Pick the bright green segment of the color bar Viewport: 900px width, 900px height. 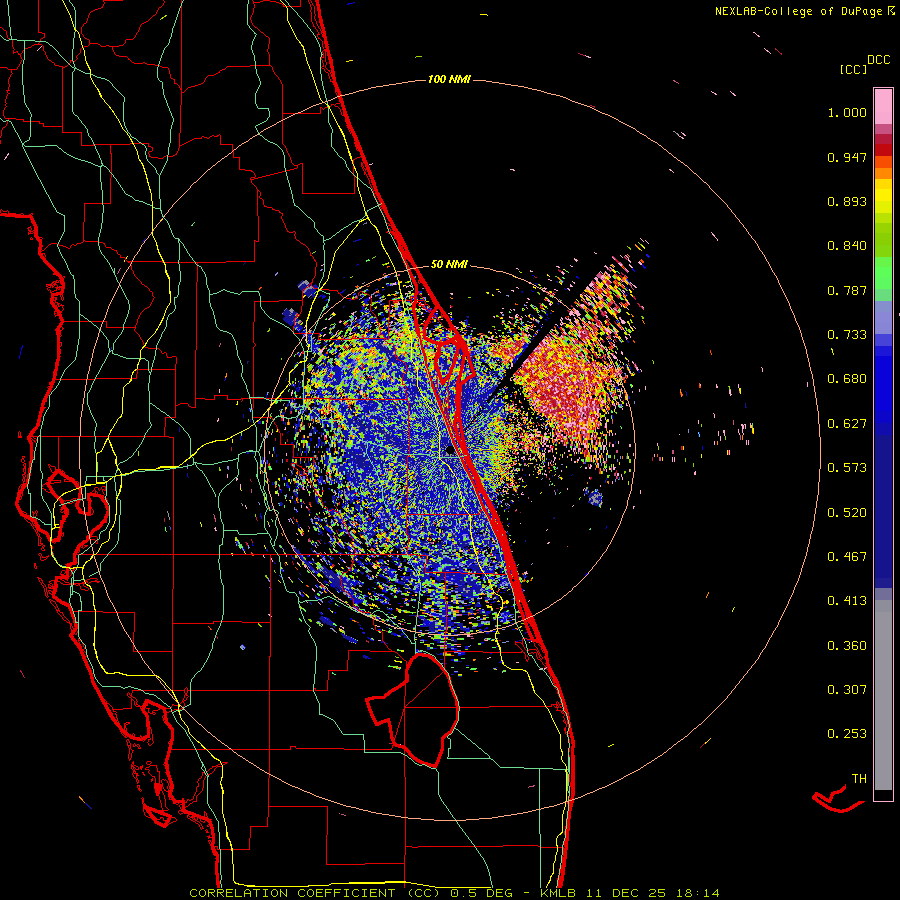click(883, 273)
